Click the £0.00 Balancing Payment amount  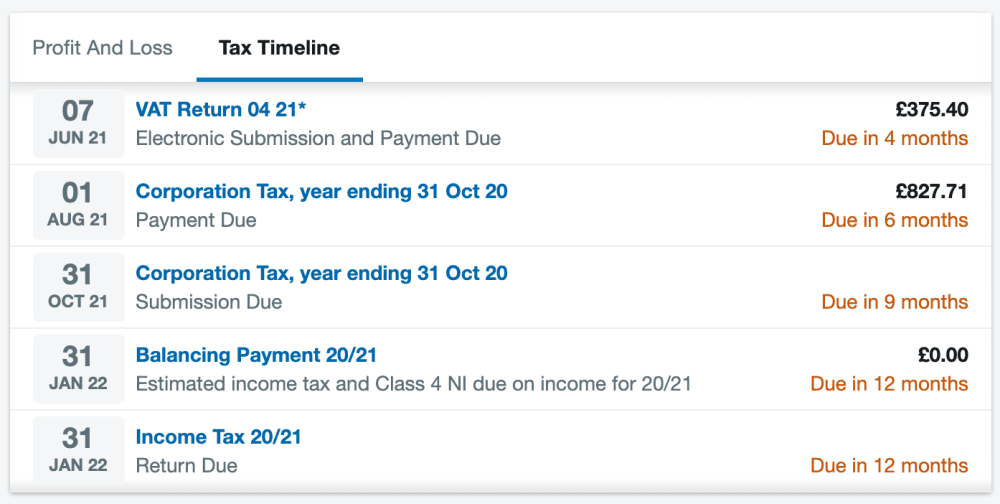click(x=943, y=355)
